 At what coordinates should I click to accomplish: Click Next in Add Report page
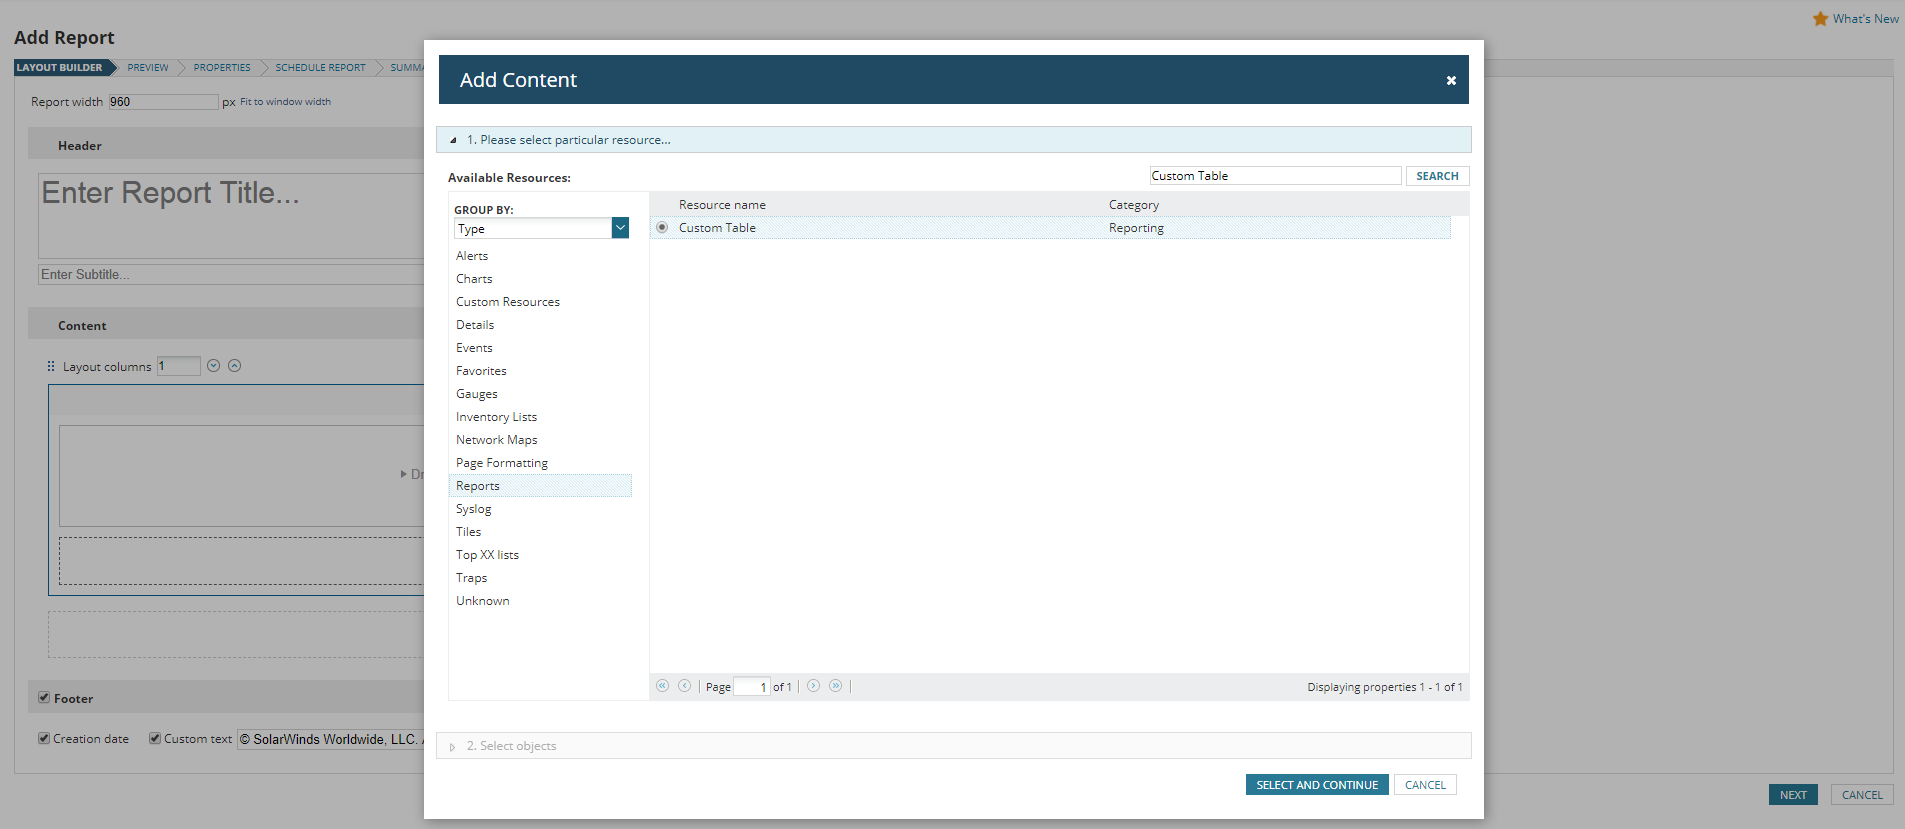(x=1793, y=795)
